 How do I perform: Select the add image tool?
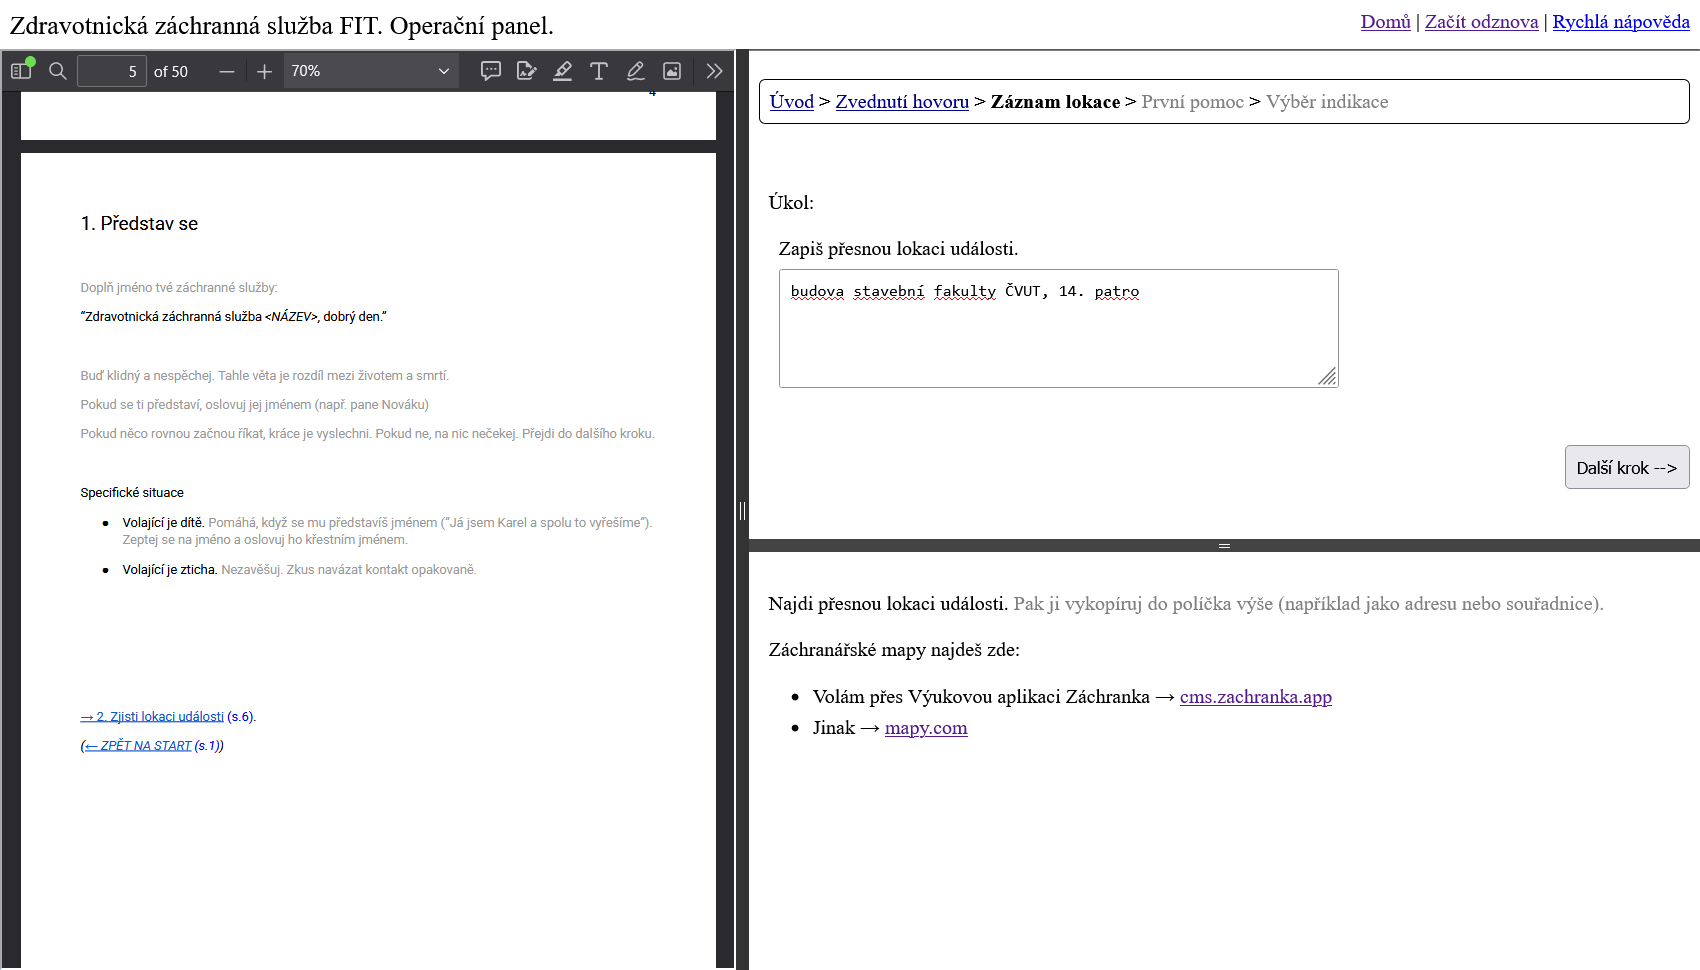point(672,71)
